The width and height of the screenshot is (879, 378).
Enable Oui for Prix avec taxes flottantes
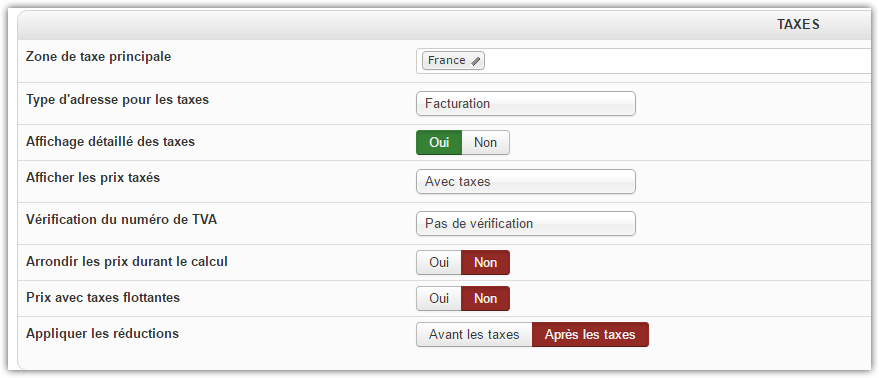click(439, 298)
